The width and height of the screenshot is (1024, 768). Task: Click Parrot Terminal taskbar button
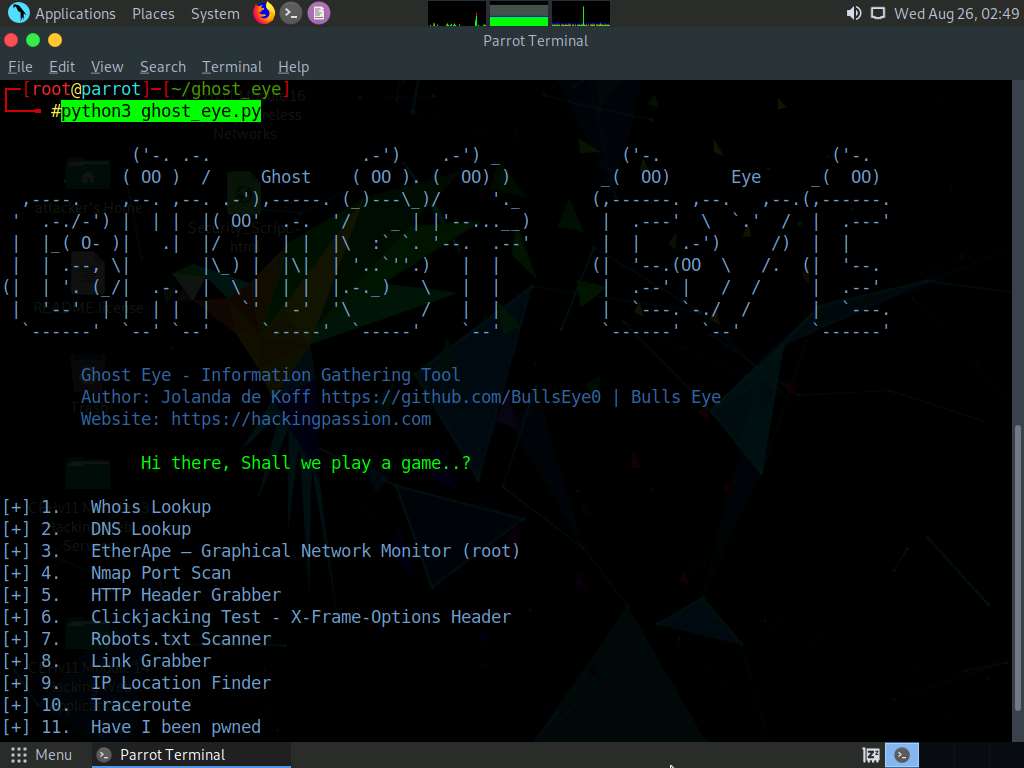191,755
